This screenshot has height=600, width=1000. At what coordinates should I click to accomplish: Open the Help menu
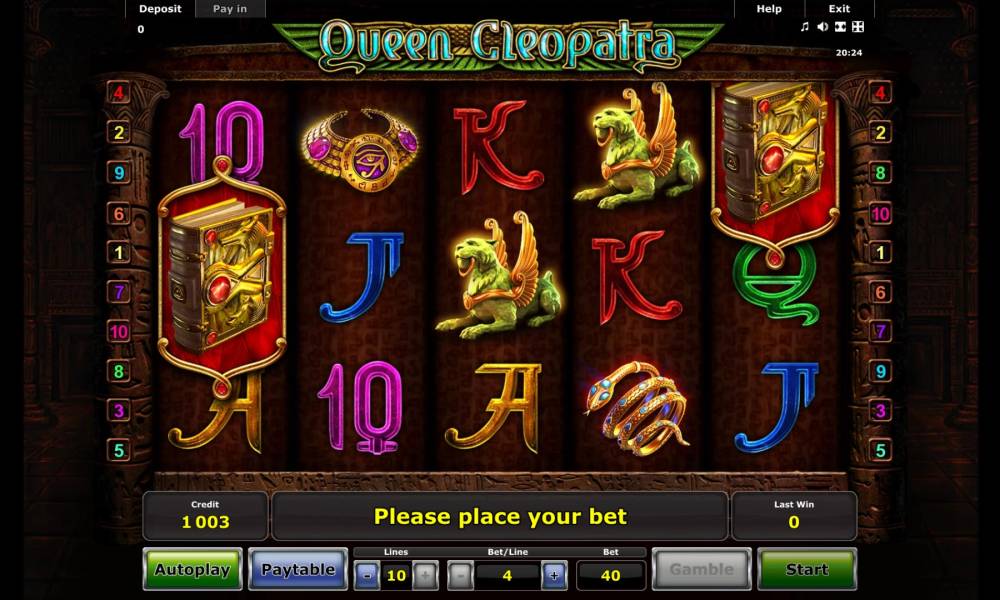[769, 9]
